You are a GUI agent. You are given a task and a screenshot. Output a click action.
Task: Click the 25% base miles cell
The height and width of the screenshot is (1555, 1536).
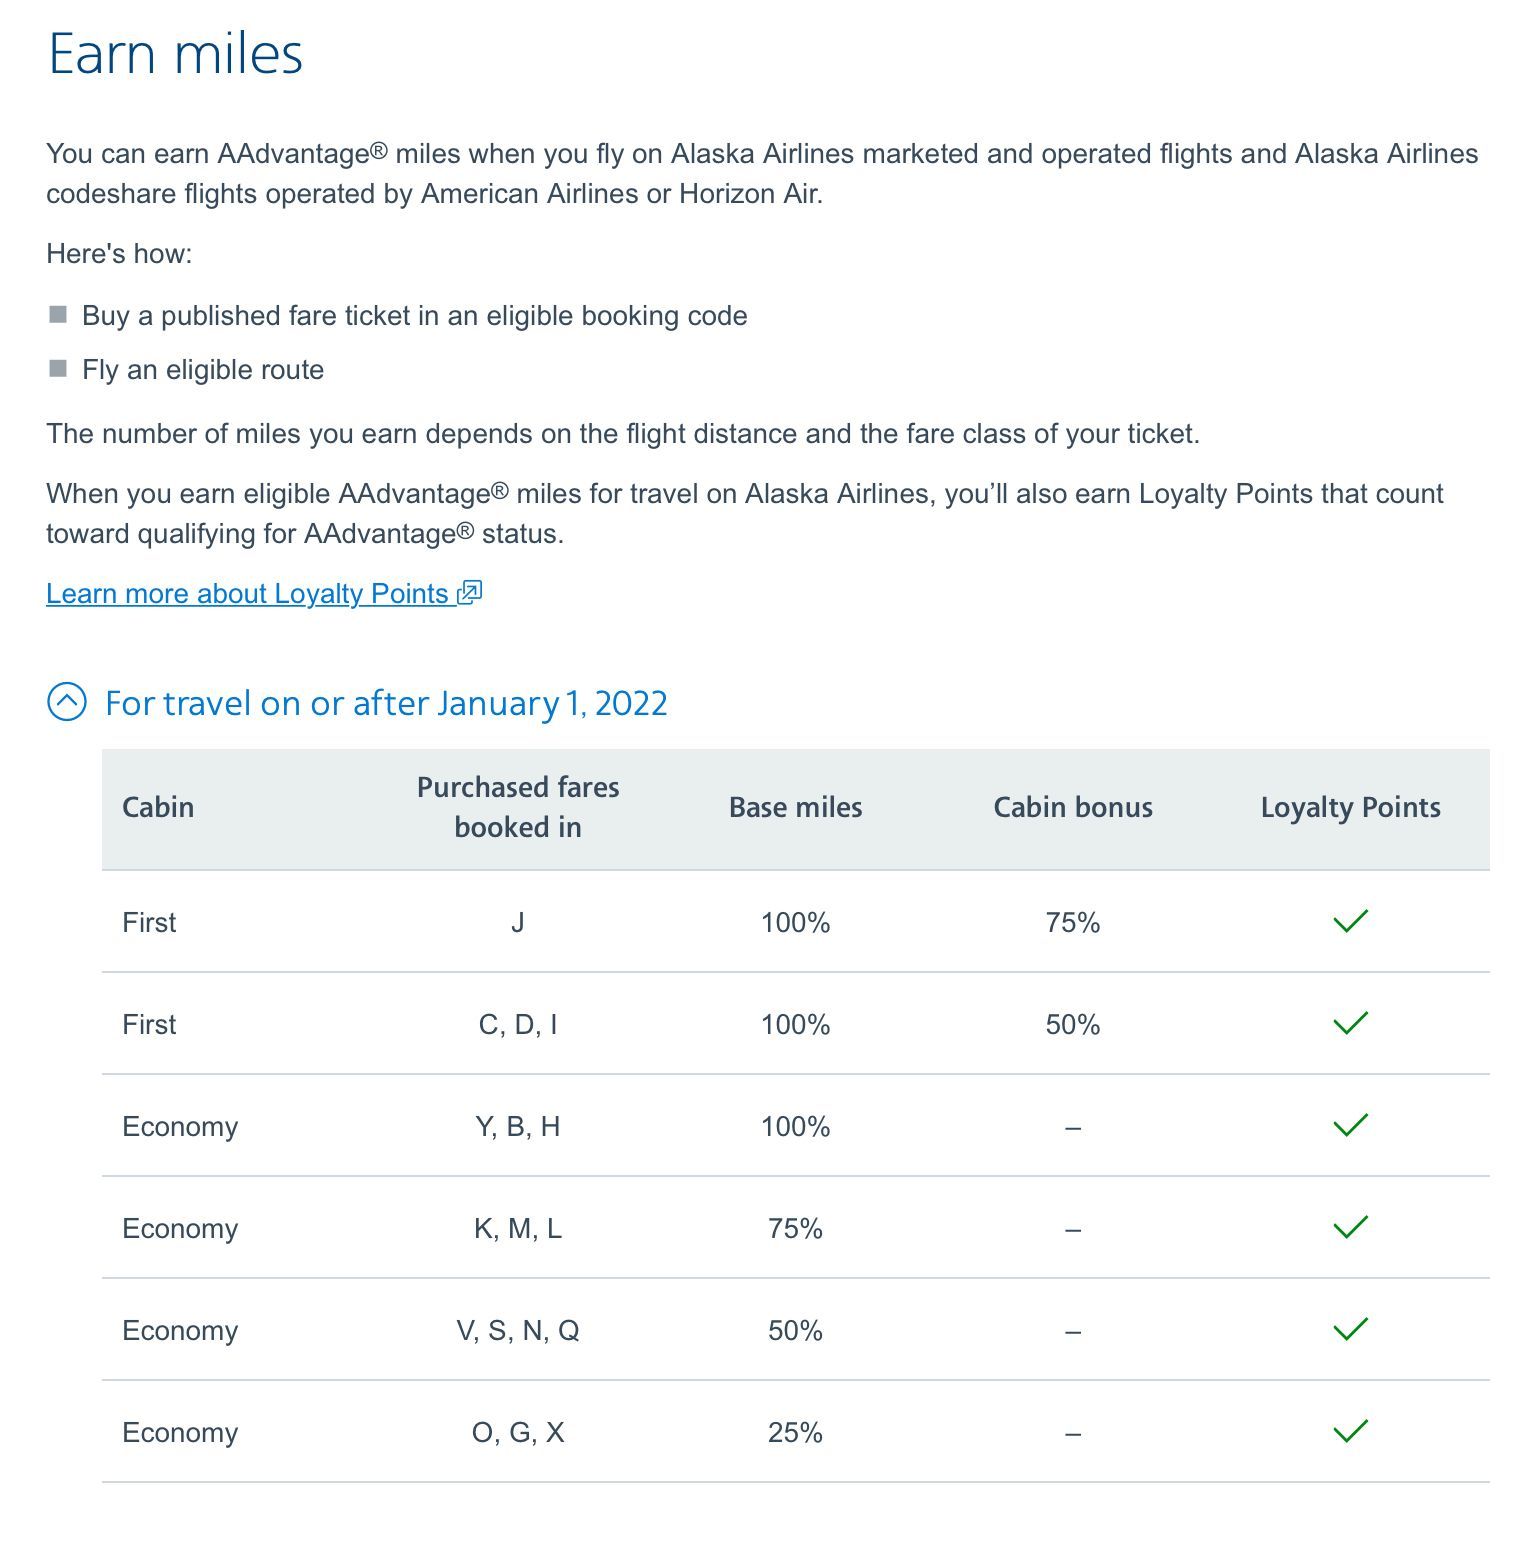(x=795, y=1432)
